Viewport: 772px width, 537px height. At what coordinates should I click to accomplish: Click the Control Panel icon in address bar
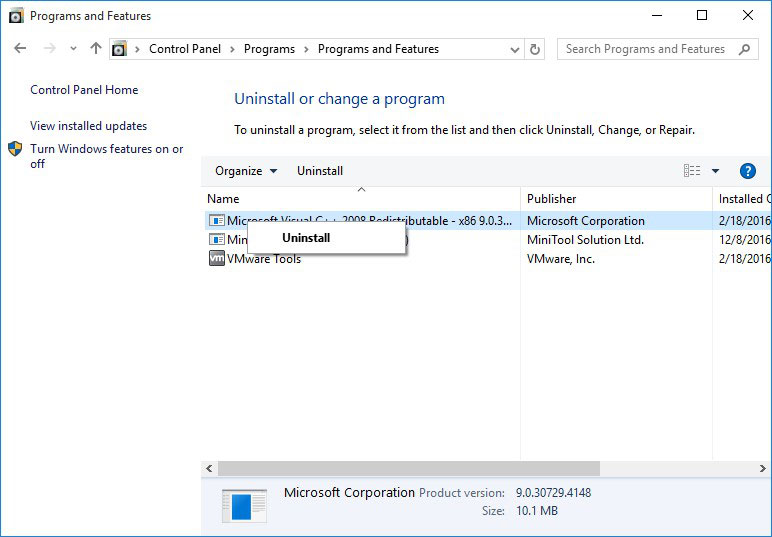click(119, 49)
